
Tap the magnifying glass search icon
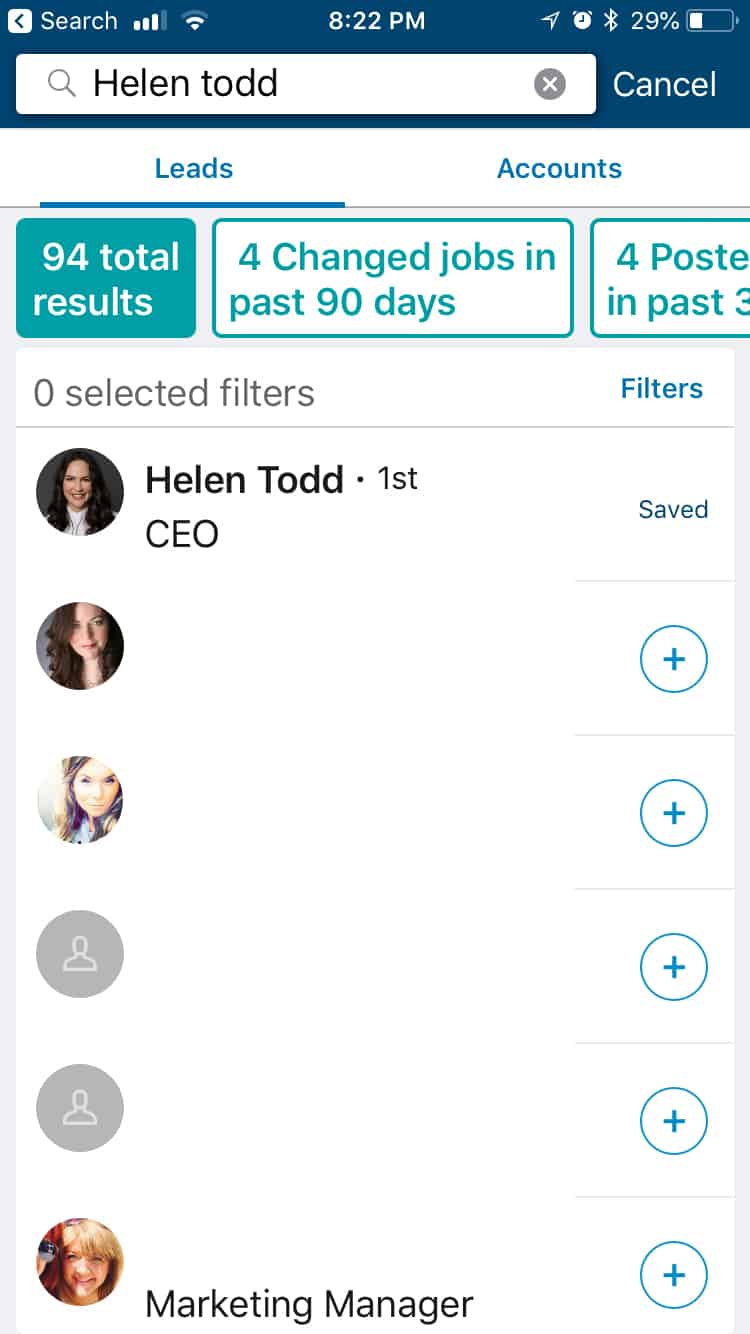(x=62, y=84)
